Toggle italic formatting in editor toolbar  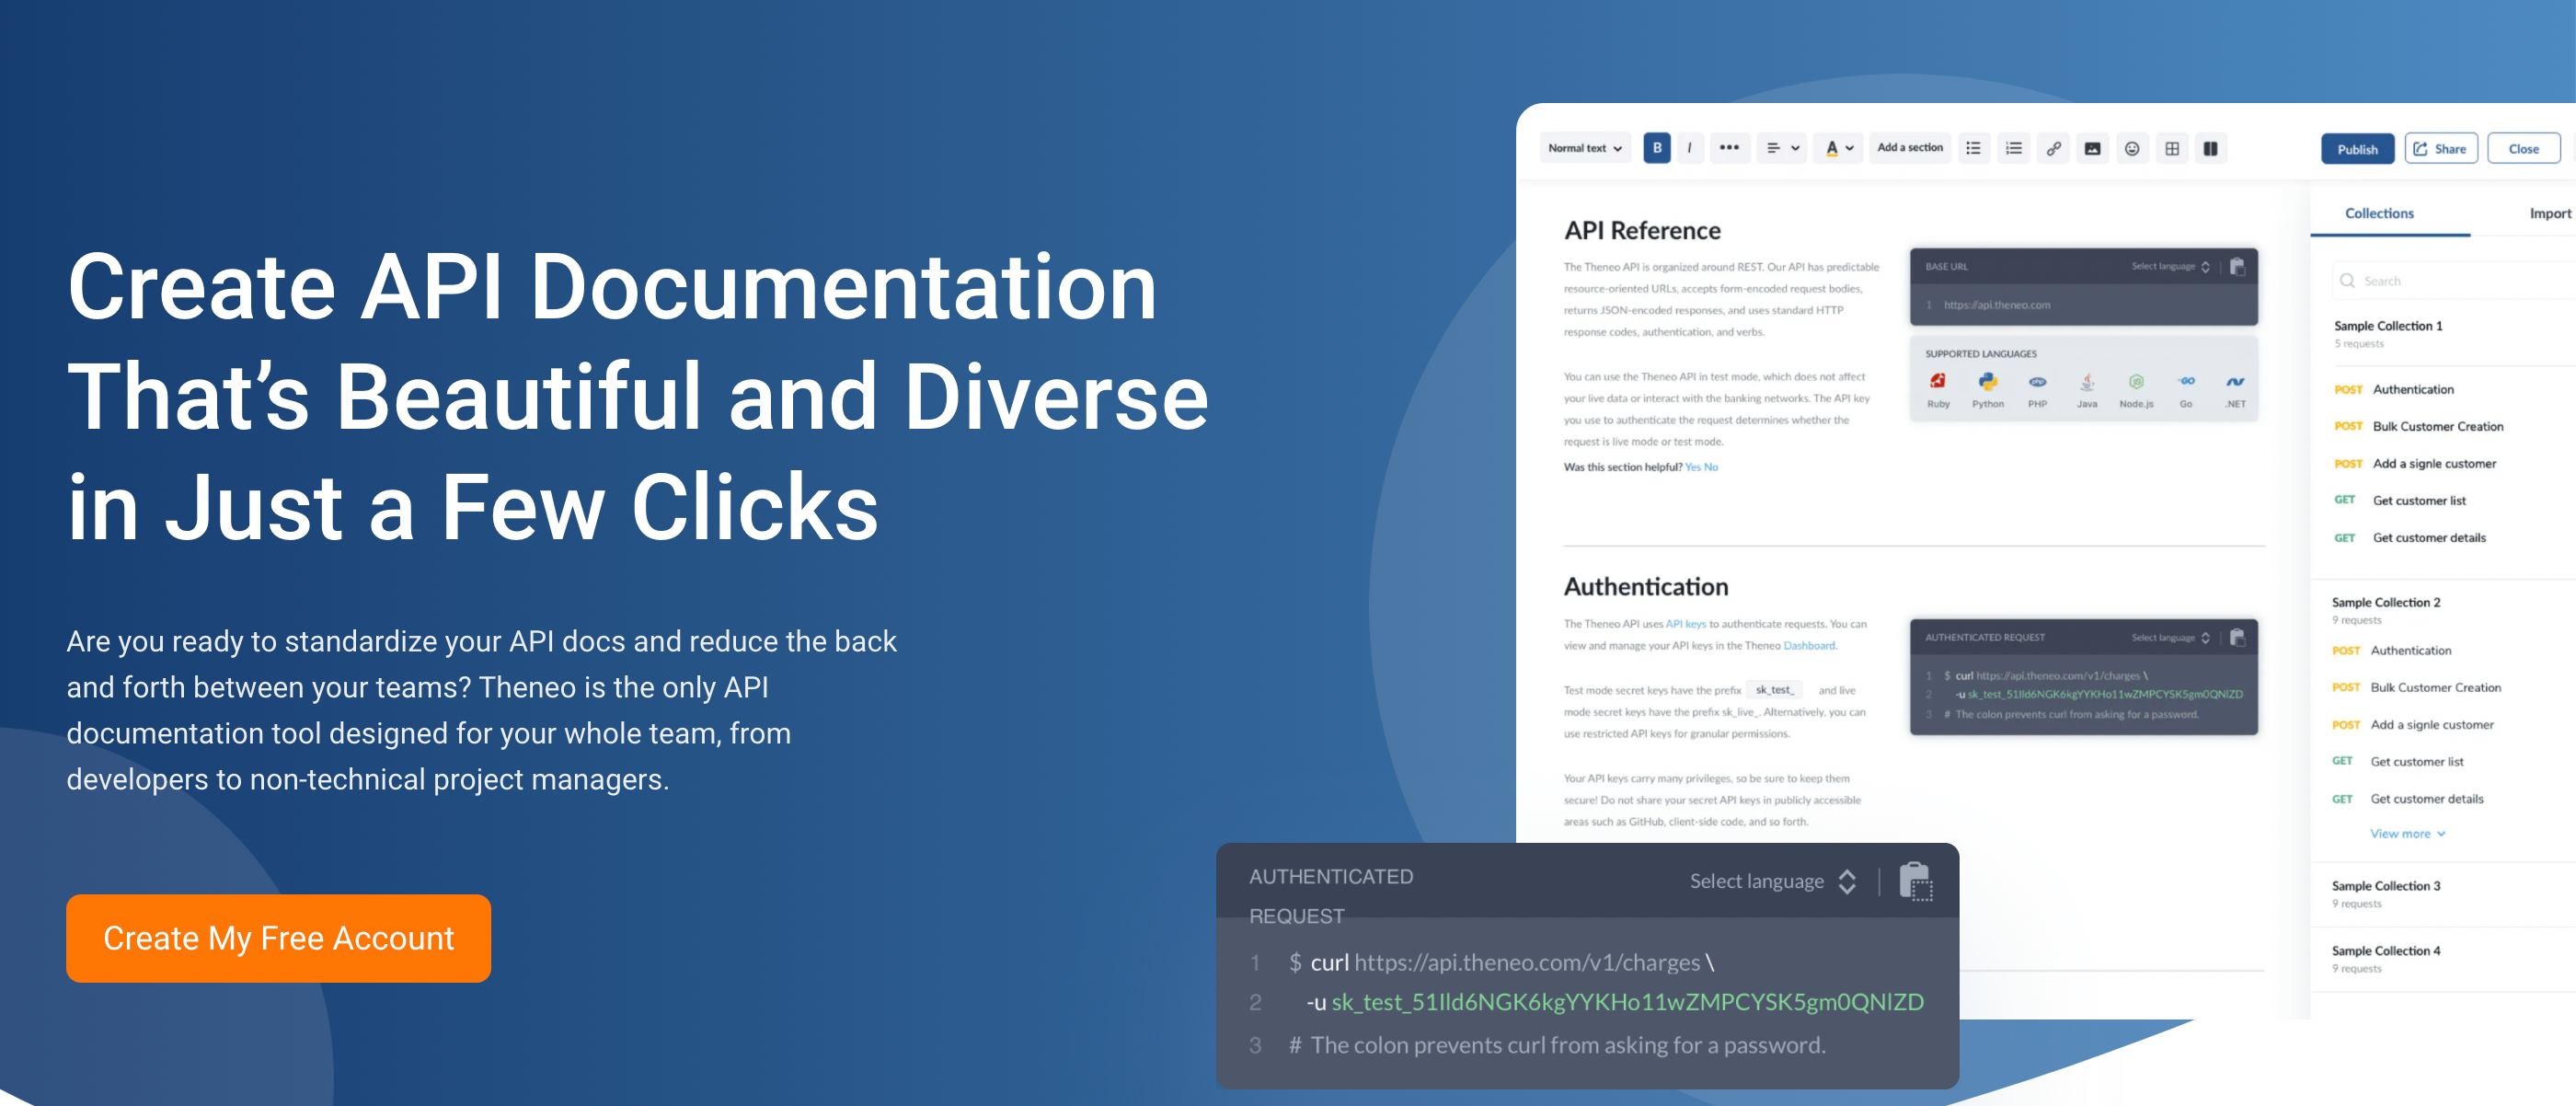[x=1689, y=148]
